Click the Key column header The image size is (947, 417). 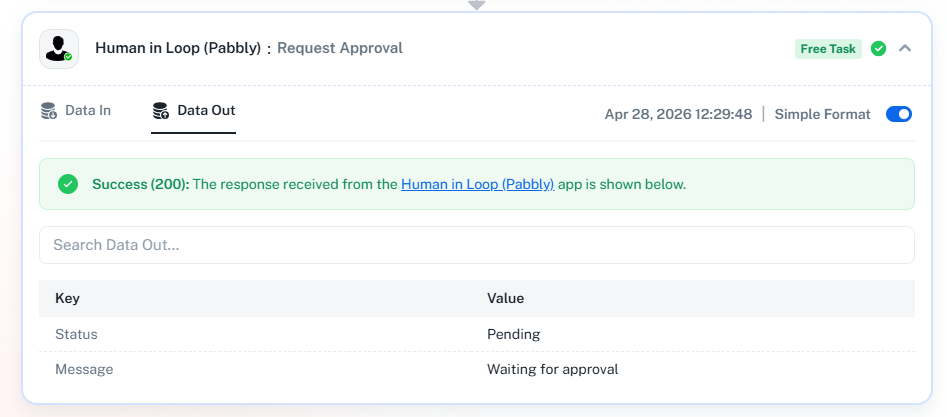point(67,298)
